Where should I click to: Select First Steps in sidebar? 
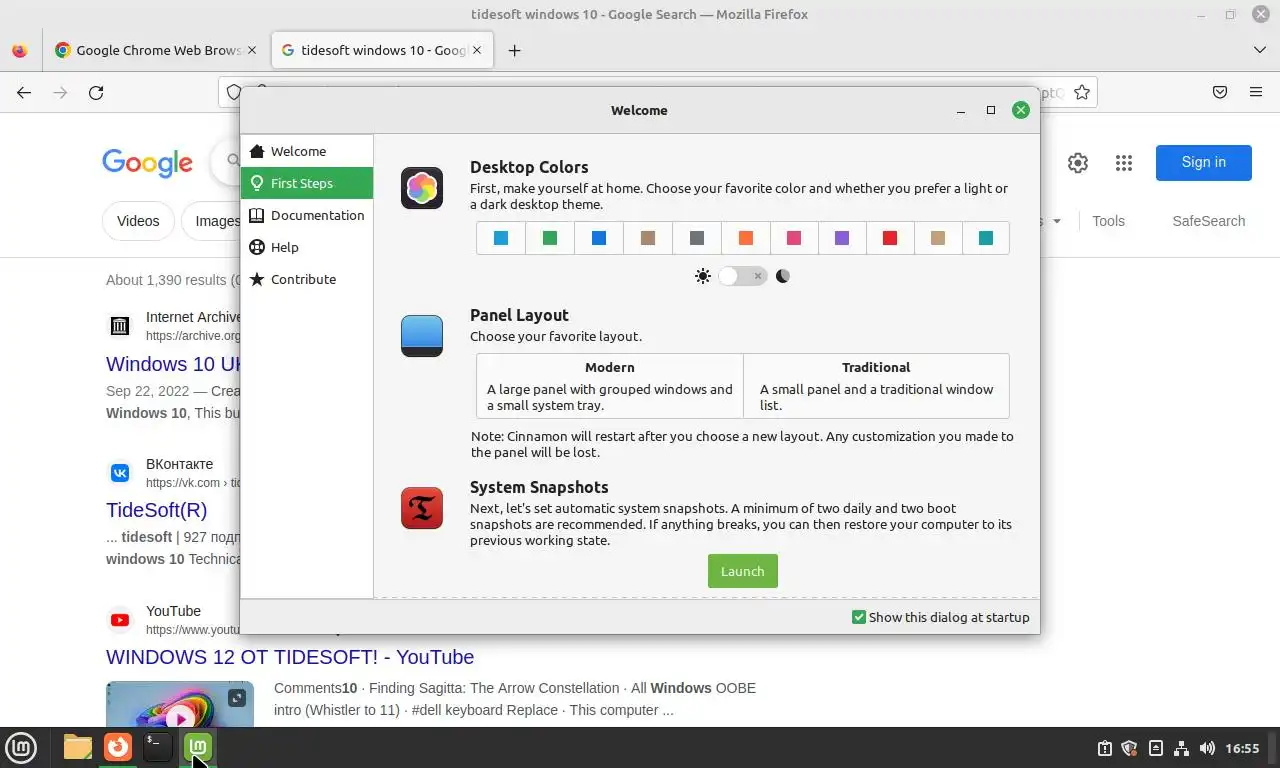click(x=307, y=183)
